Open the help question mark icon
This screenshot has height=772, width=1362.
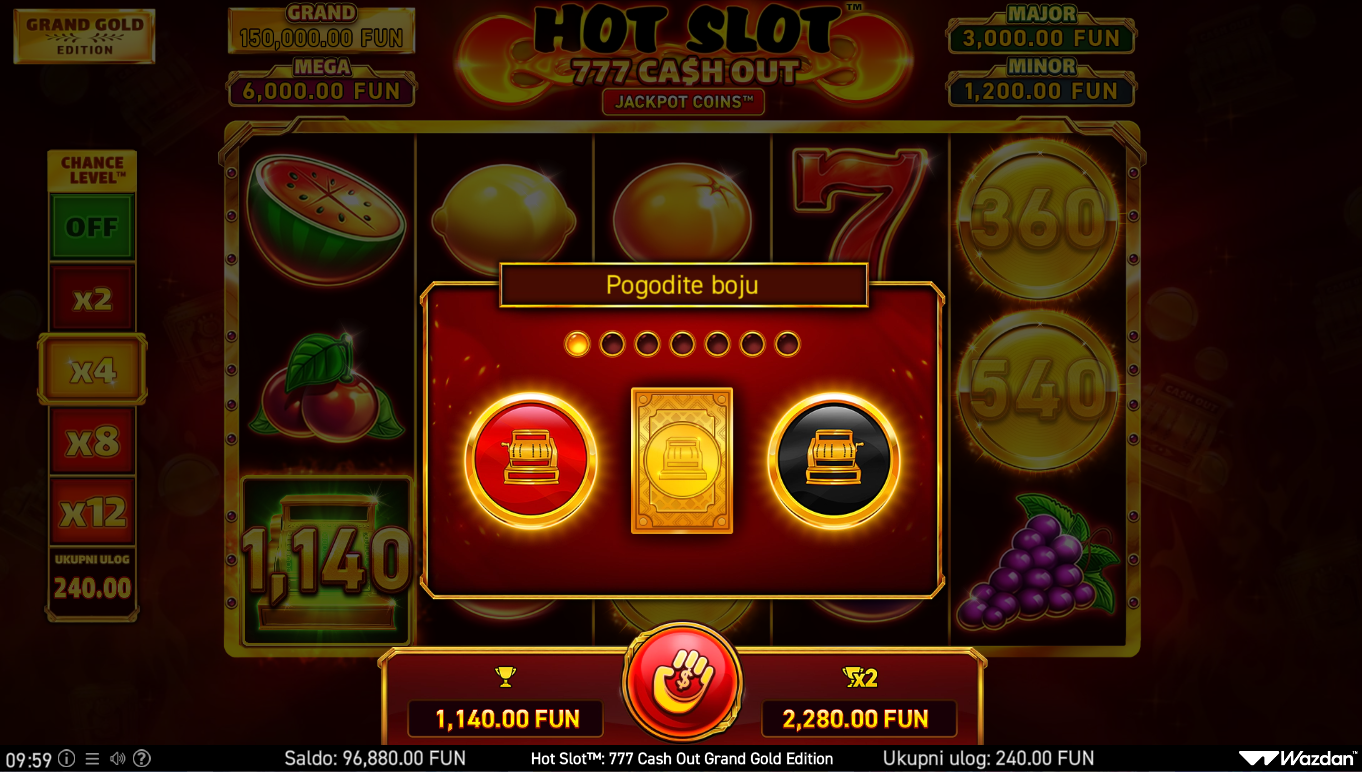coord(142,759)
